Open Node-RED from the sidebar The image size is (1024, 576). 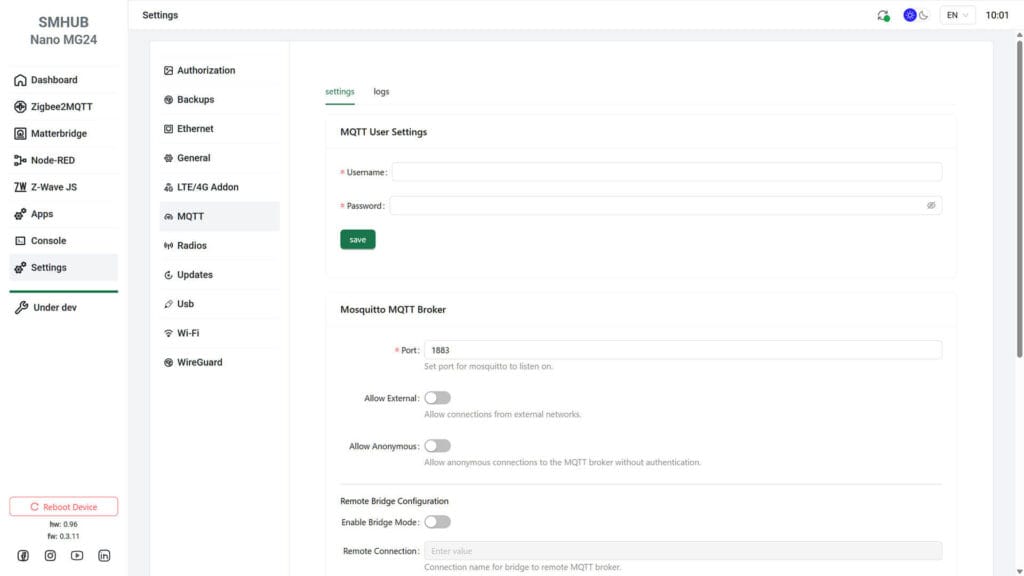click(57, 160)
